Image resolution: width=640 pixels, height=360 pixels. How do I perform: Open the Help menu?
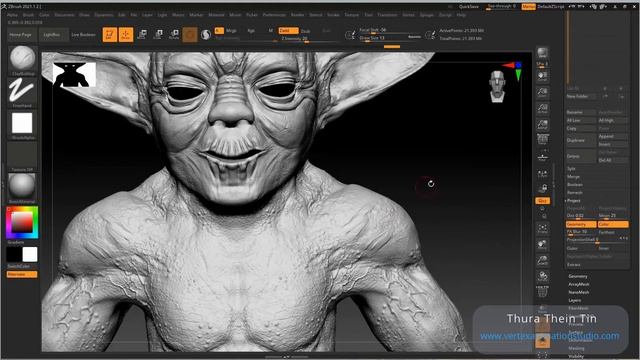[461, 15]
